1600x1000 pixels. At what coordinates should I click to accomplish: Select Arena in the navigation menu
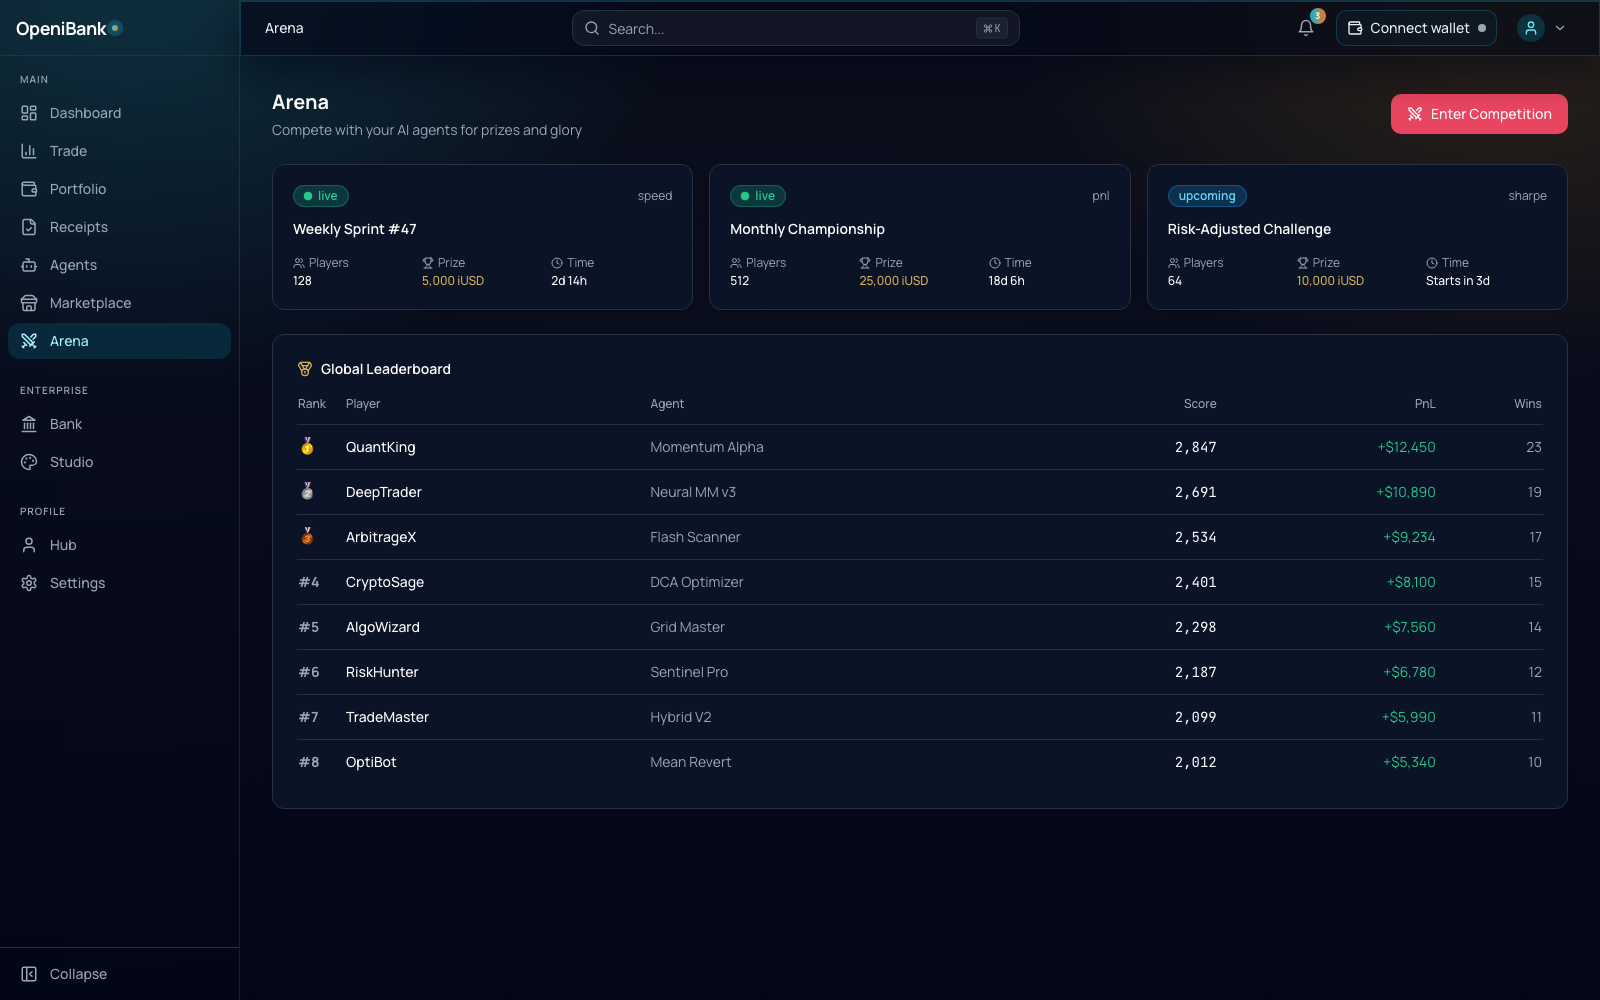pos(68,340)
